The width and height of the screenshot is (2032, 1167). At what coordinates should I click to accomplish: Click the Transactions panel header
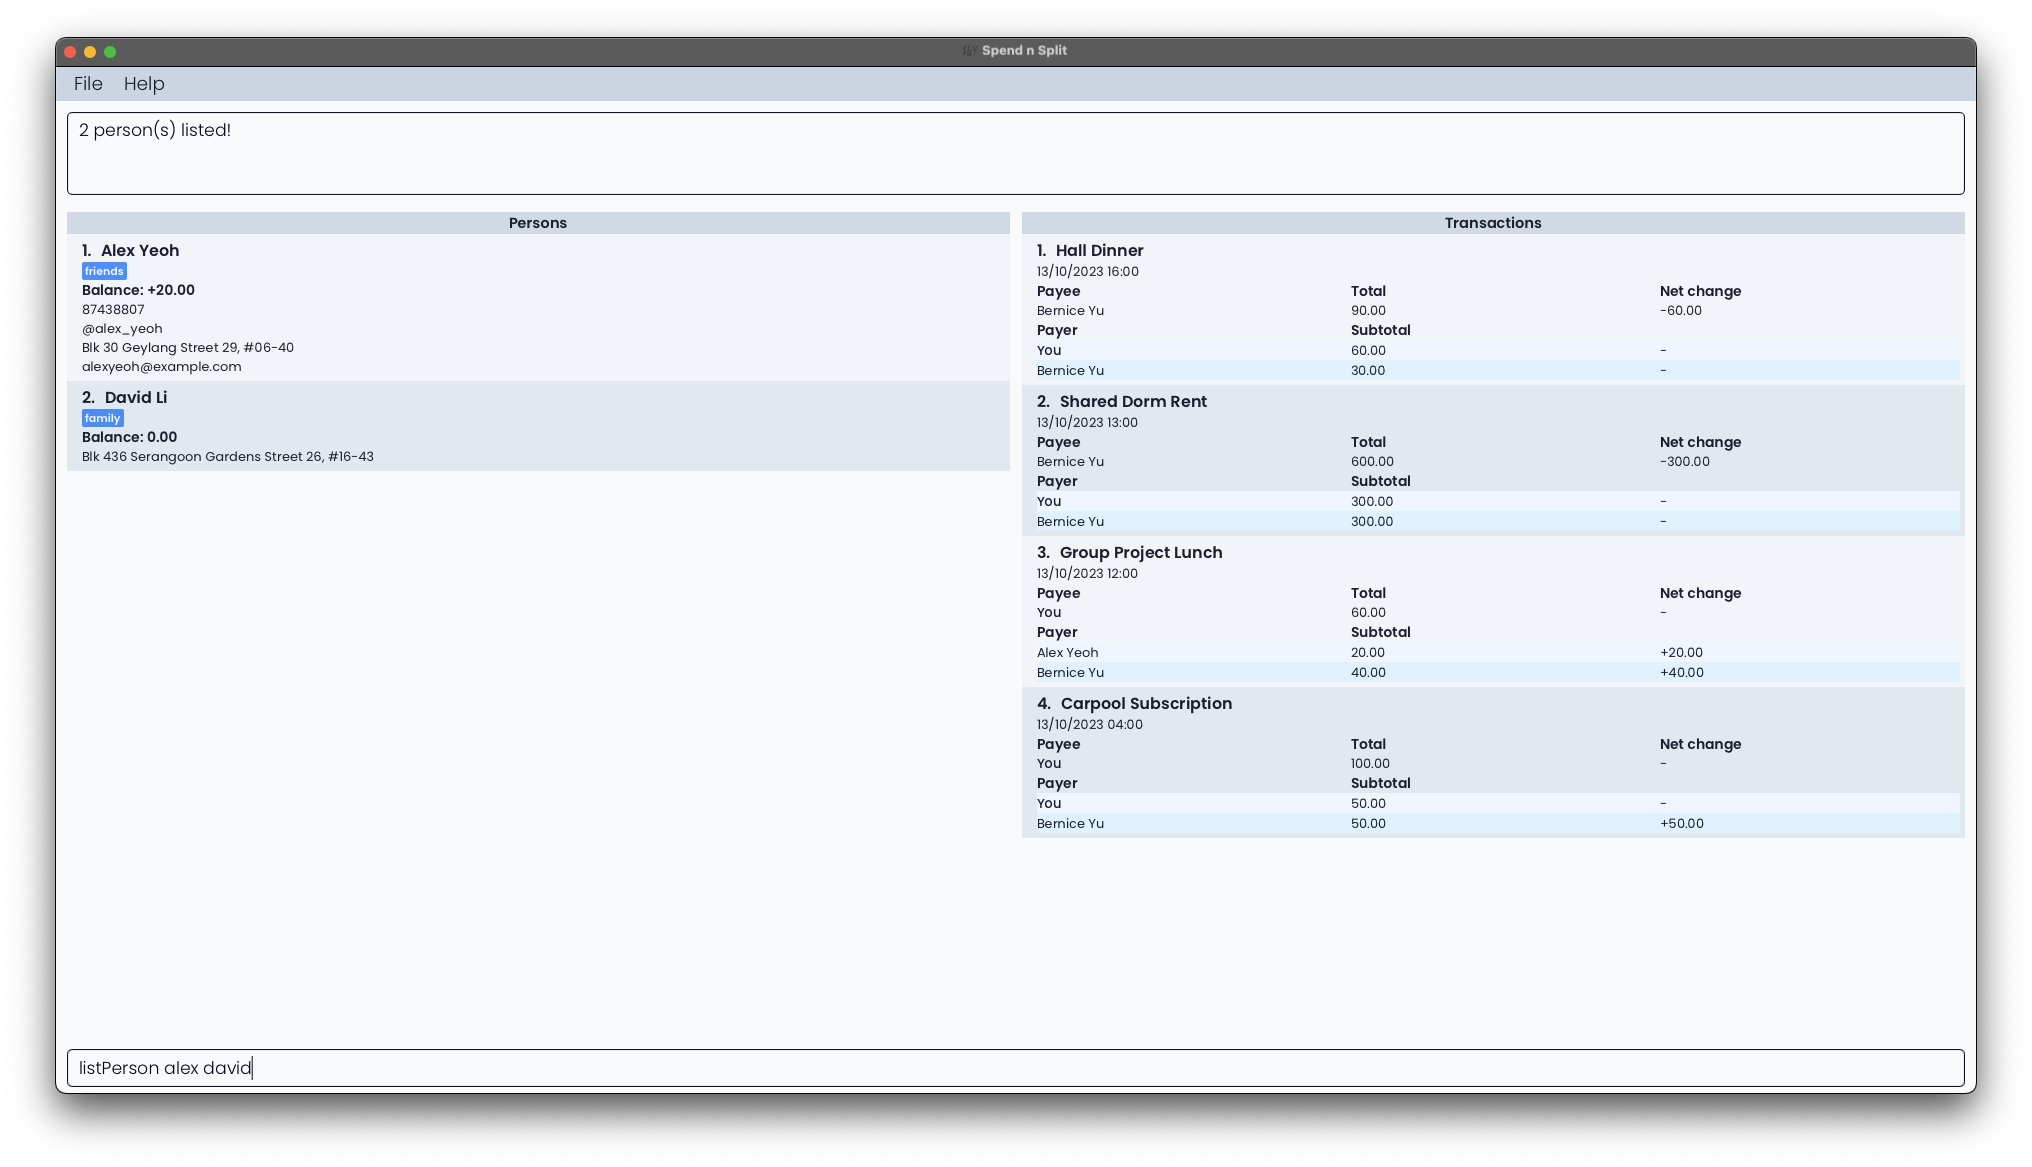pyautogui.click(x=1493, y=223)
